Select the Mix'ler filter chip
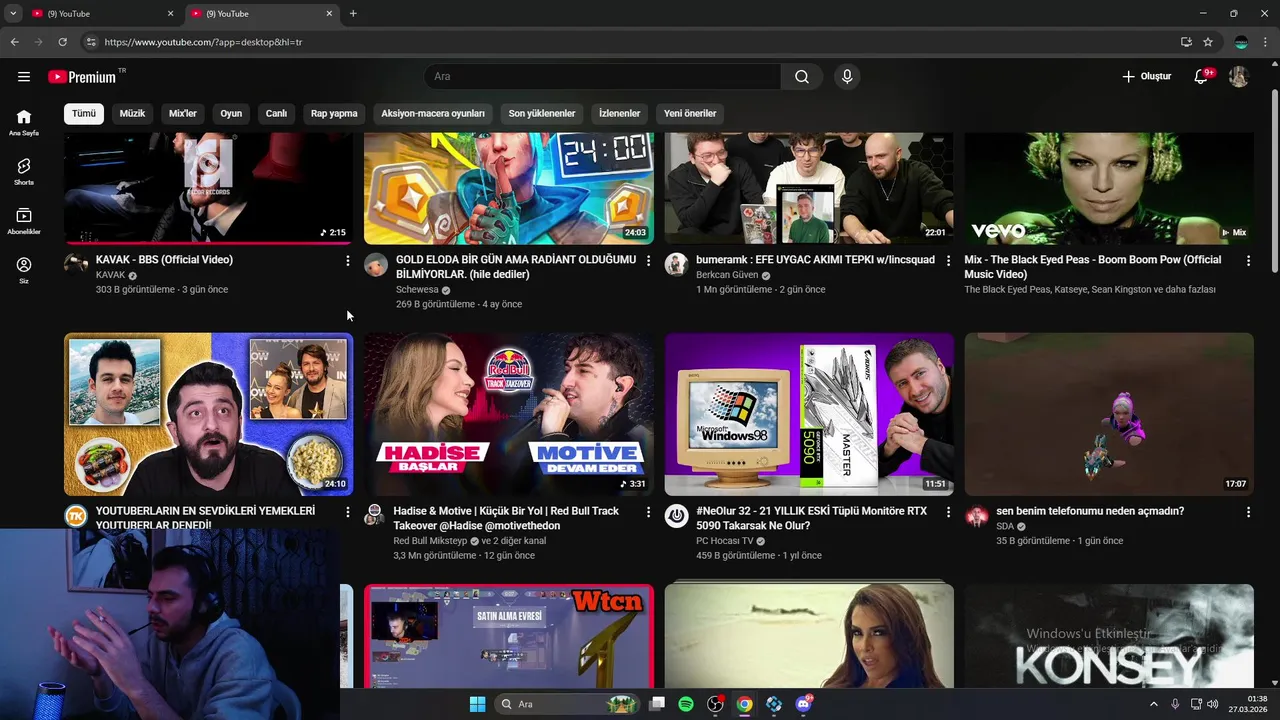This screenshot has height=720, width=1280. coord(183,113)
